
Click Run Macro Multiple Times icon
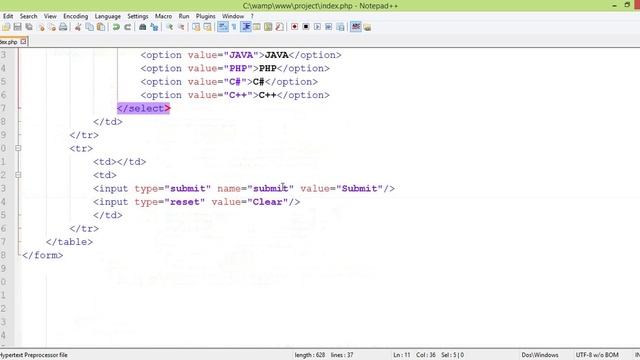(329, 27)
